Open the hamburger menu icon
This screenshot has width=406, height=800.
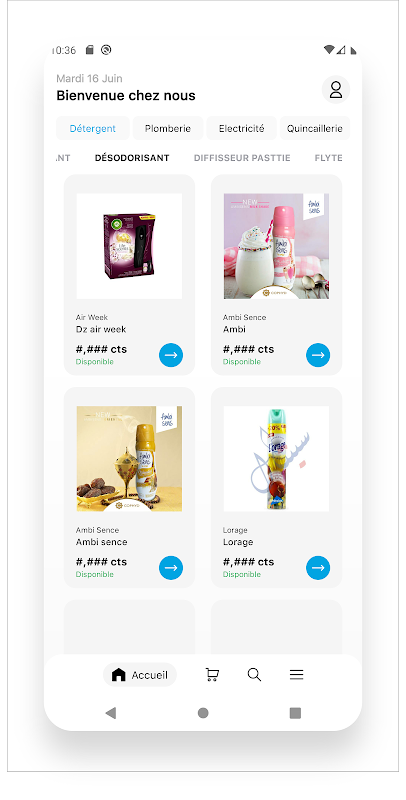coord(296,674)
